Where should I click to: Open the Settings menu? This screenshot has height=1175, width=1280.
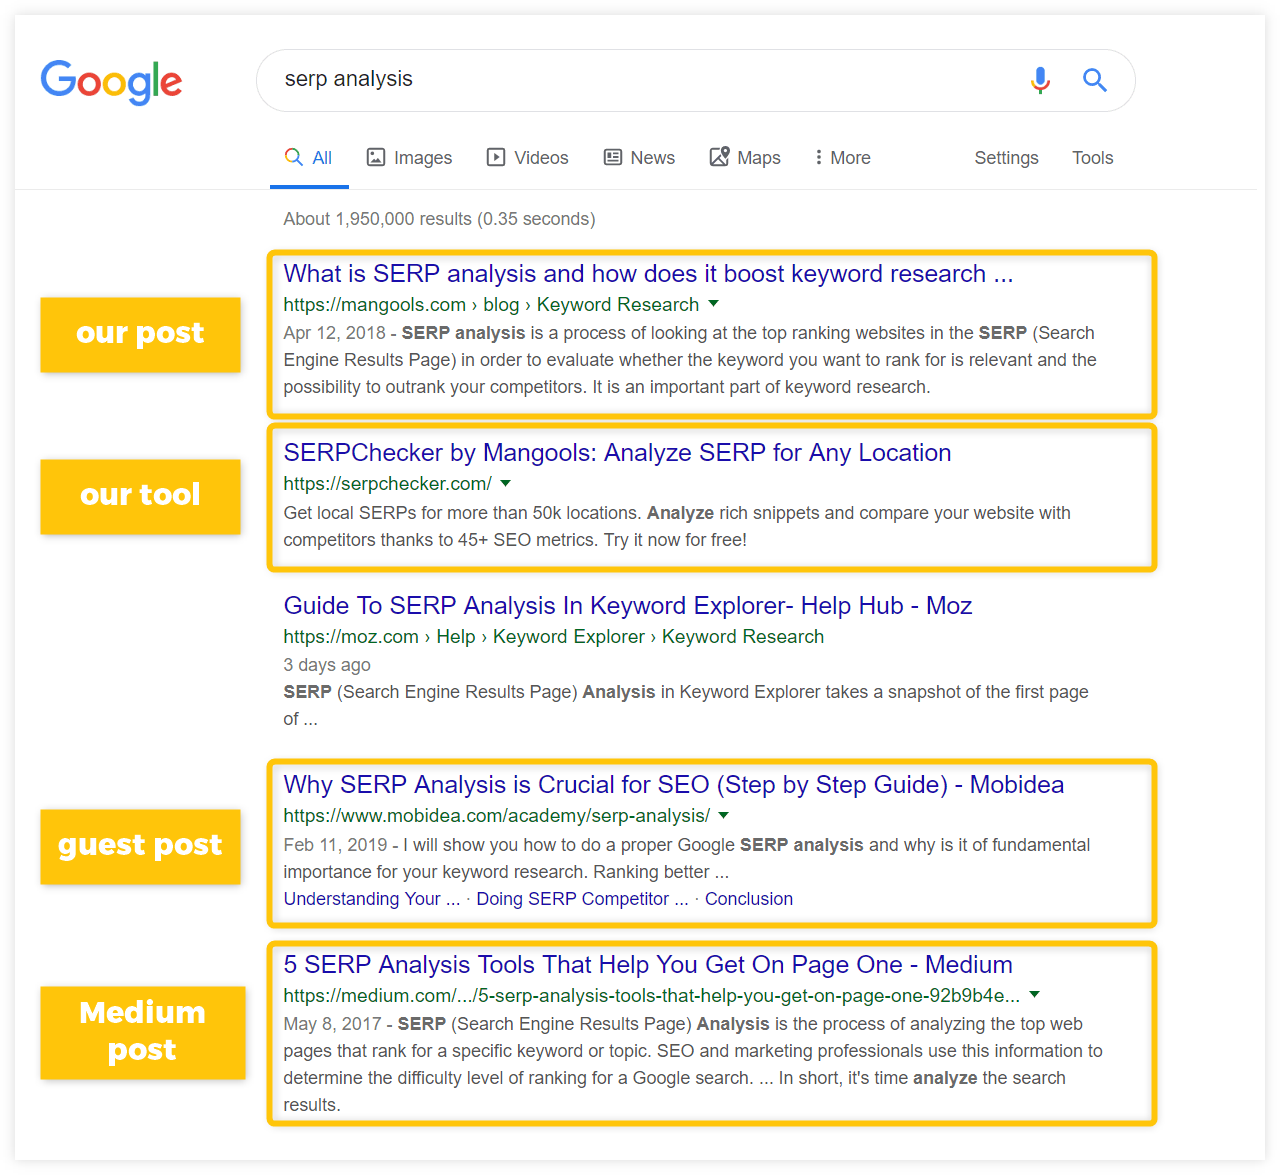pos(1006,158)
